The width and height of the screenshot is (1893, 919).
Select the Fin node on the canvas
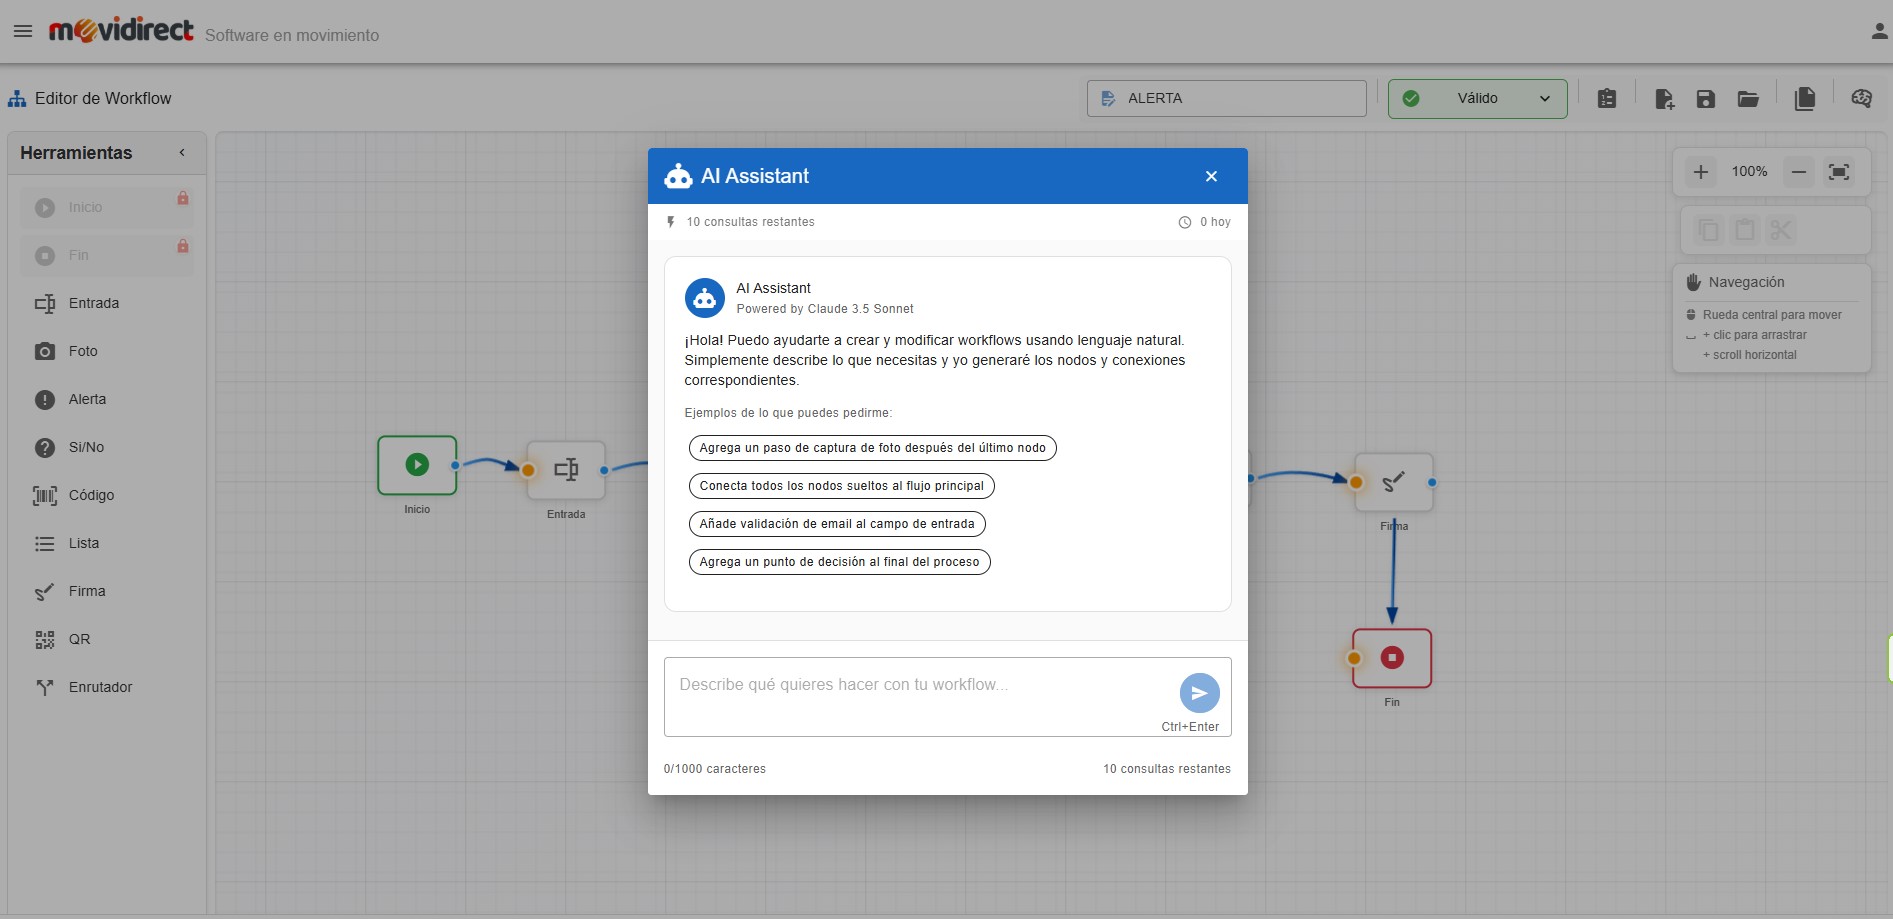pyautogui.click(x=1392, y=658)
